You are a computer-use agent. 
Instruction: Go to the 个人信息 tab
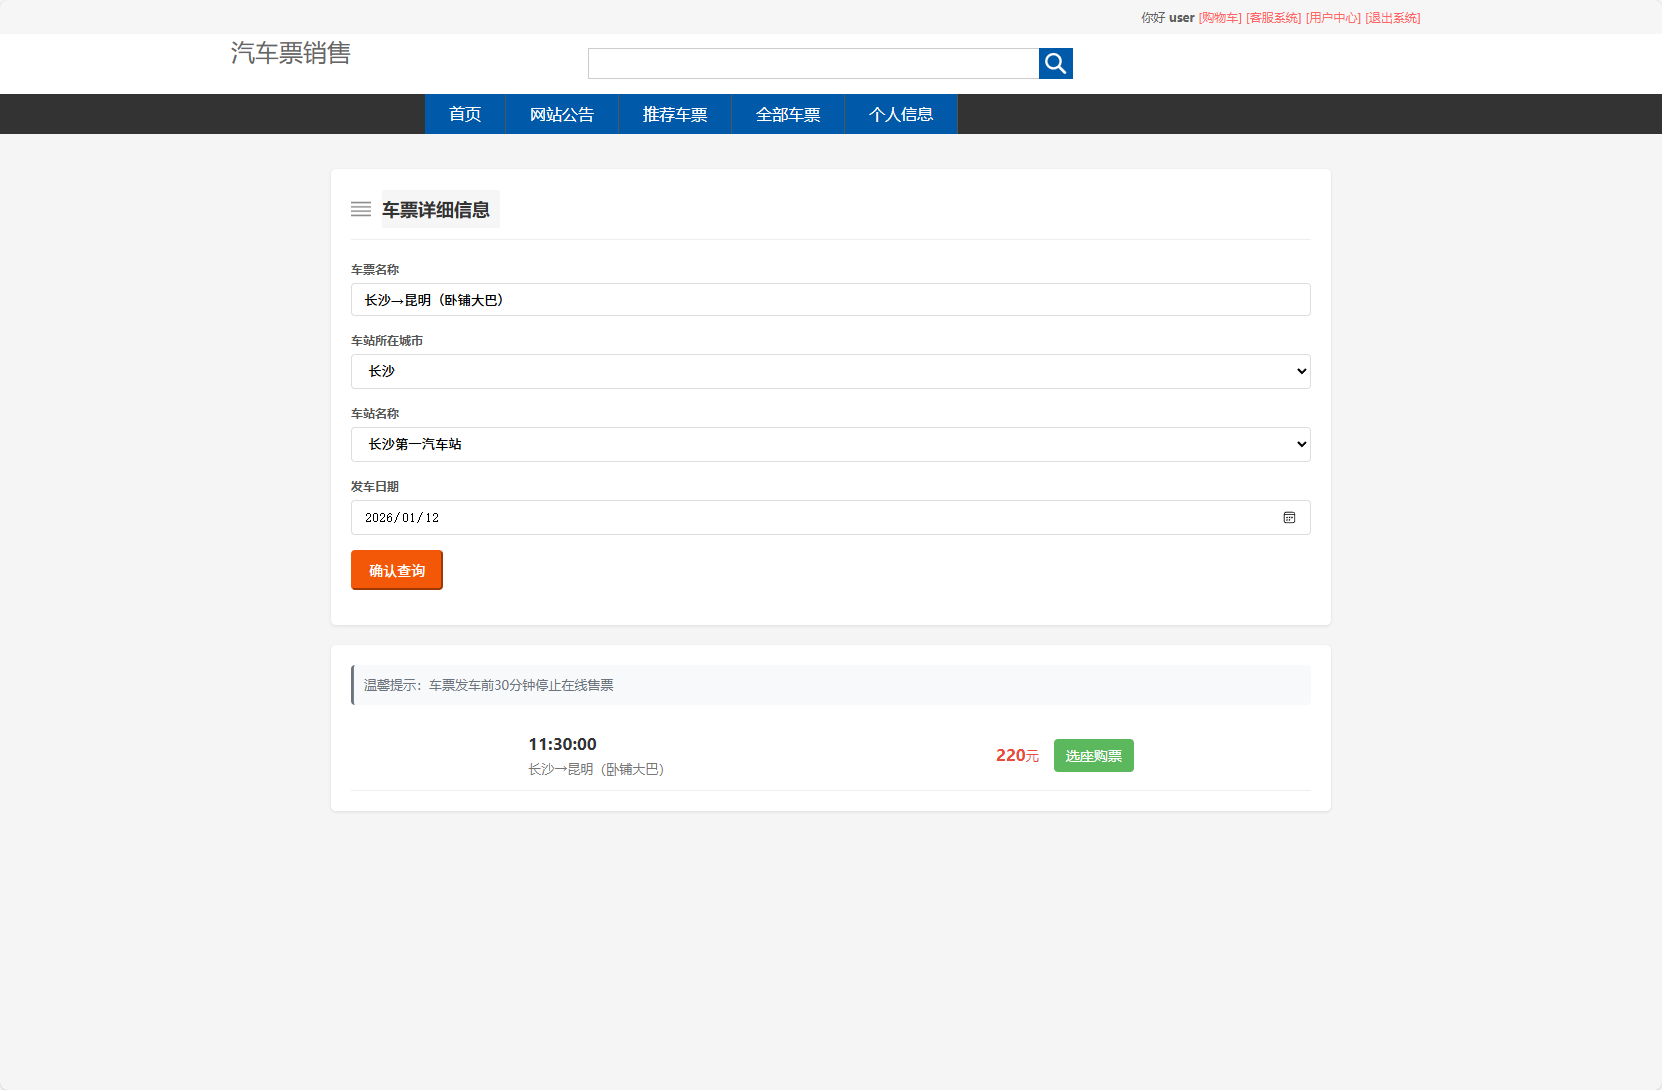point(900,114)
